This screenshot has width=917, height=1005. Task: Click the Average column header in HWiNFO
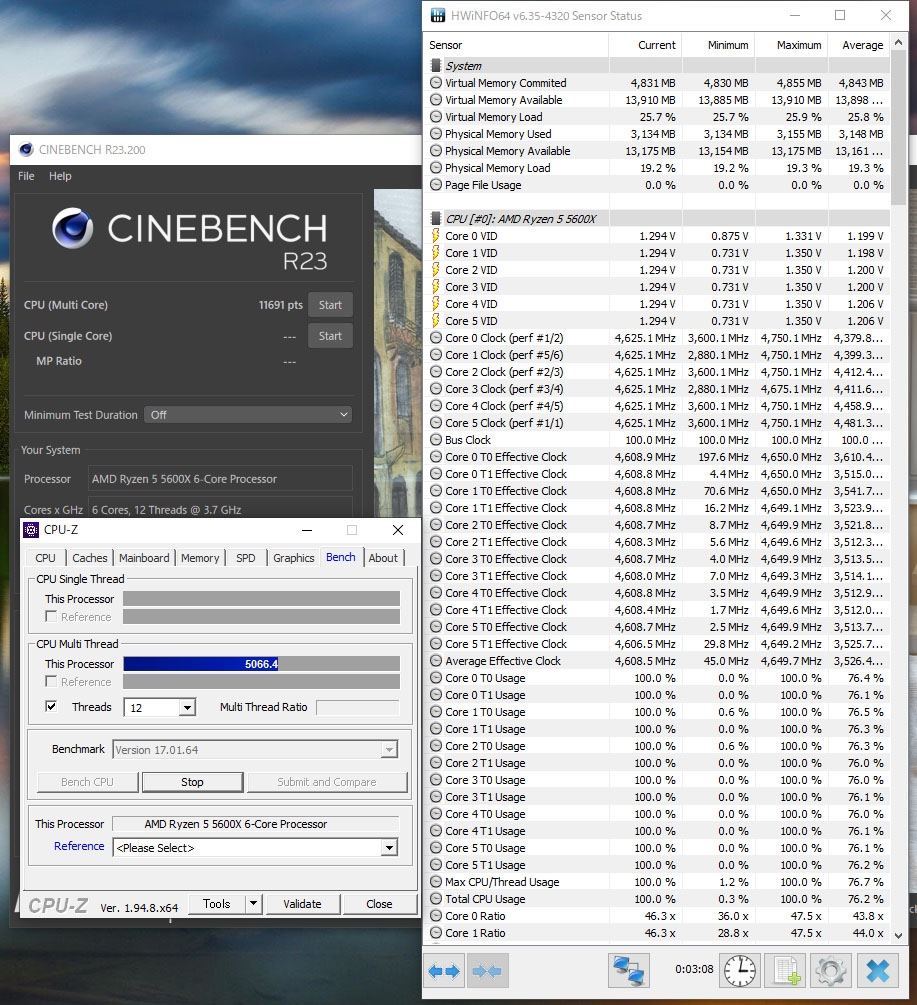click(x=859, y=45)
